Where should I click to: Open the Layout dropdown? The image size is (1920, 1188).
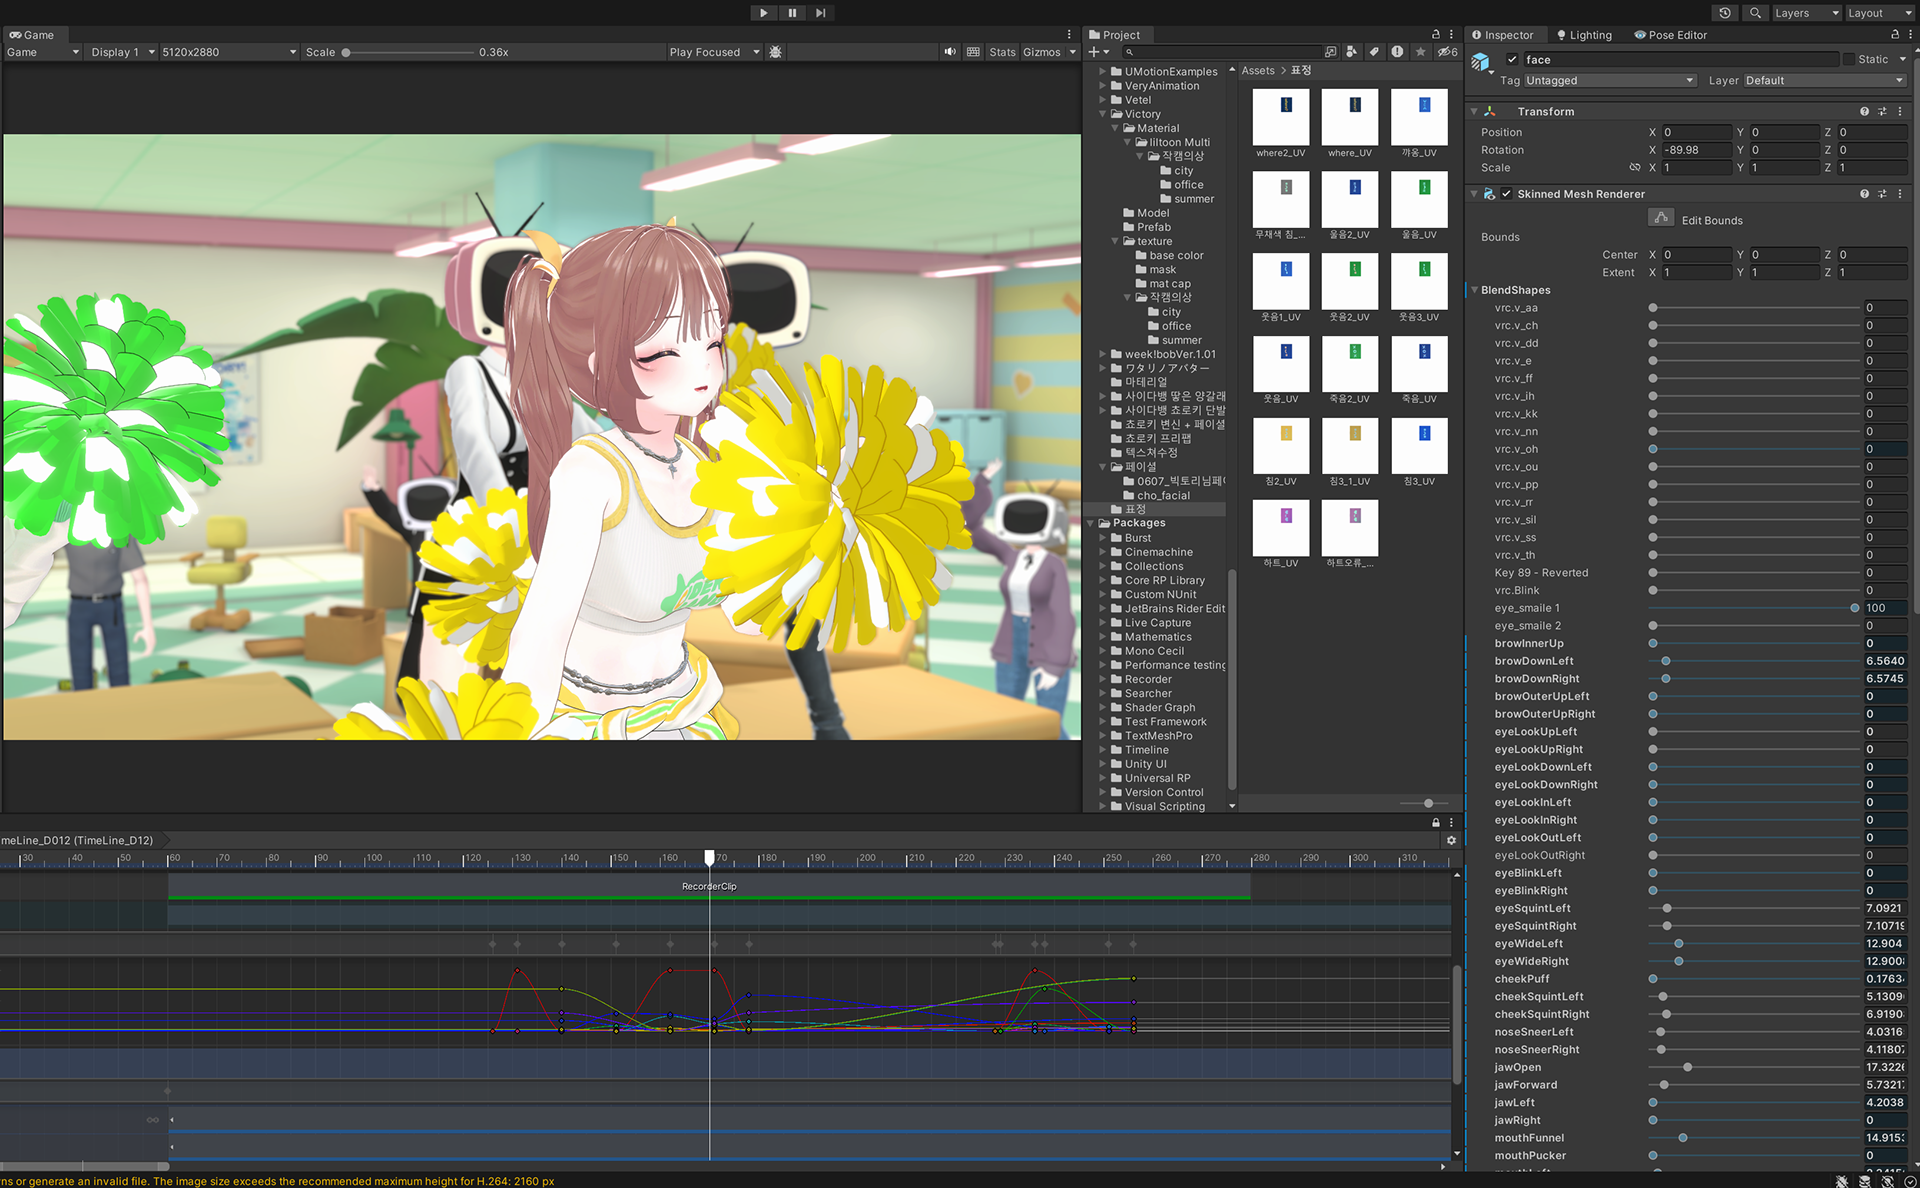point(1879,13)
